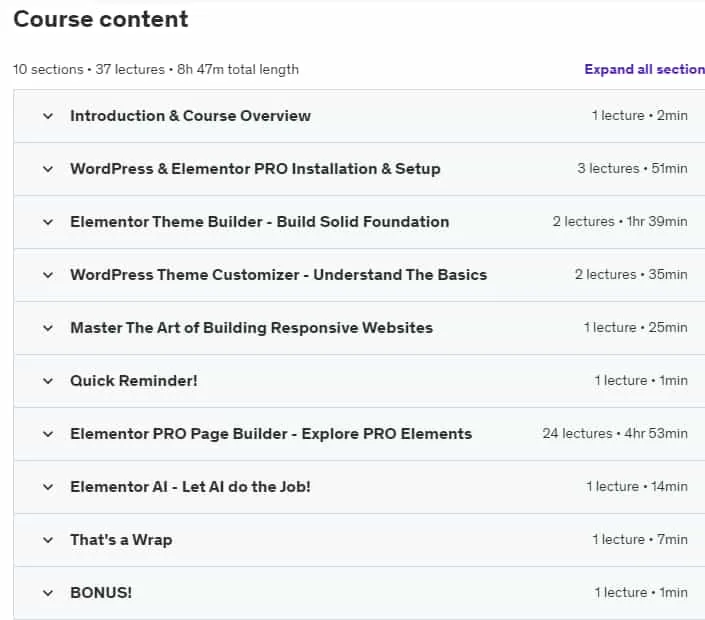
Task: Open WordPress Theme Customizer - Understand The Basics
Action: [x=278, y=275]
